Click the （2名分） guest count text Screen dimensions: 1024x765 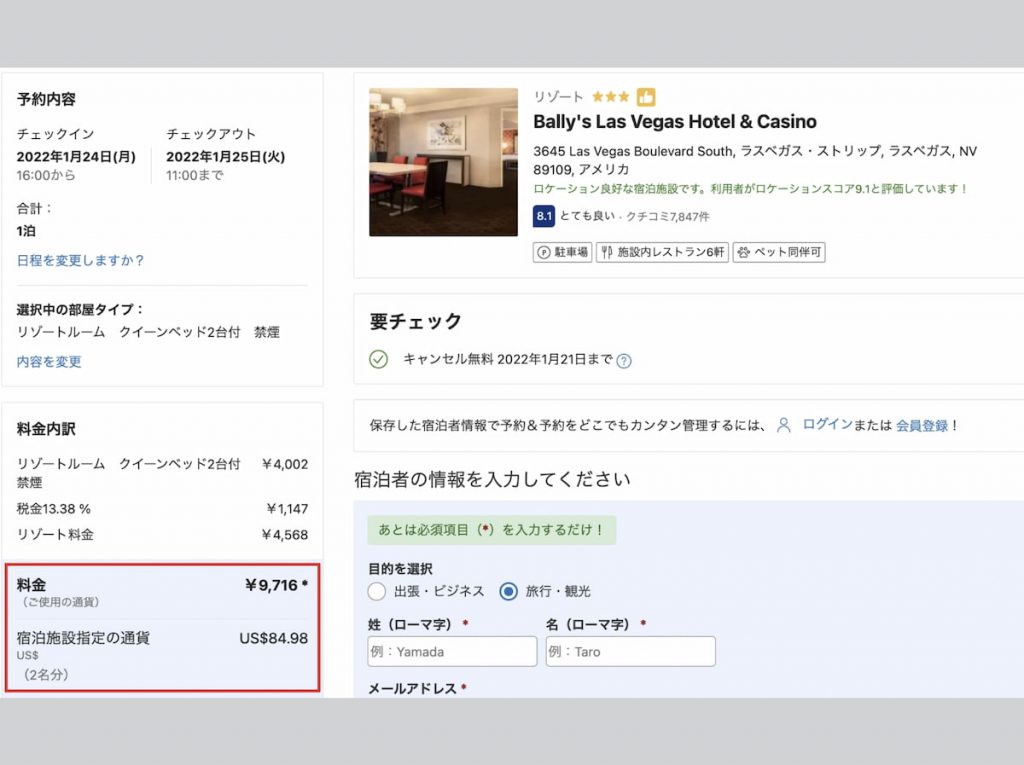(46, 675)
